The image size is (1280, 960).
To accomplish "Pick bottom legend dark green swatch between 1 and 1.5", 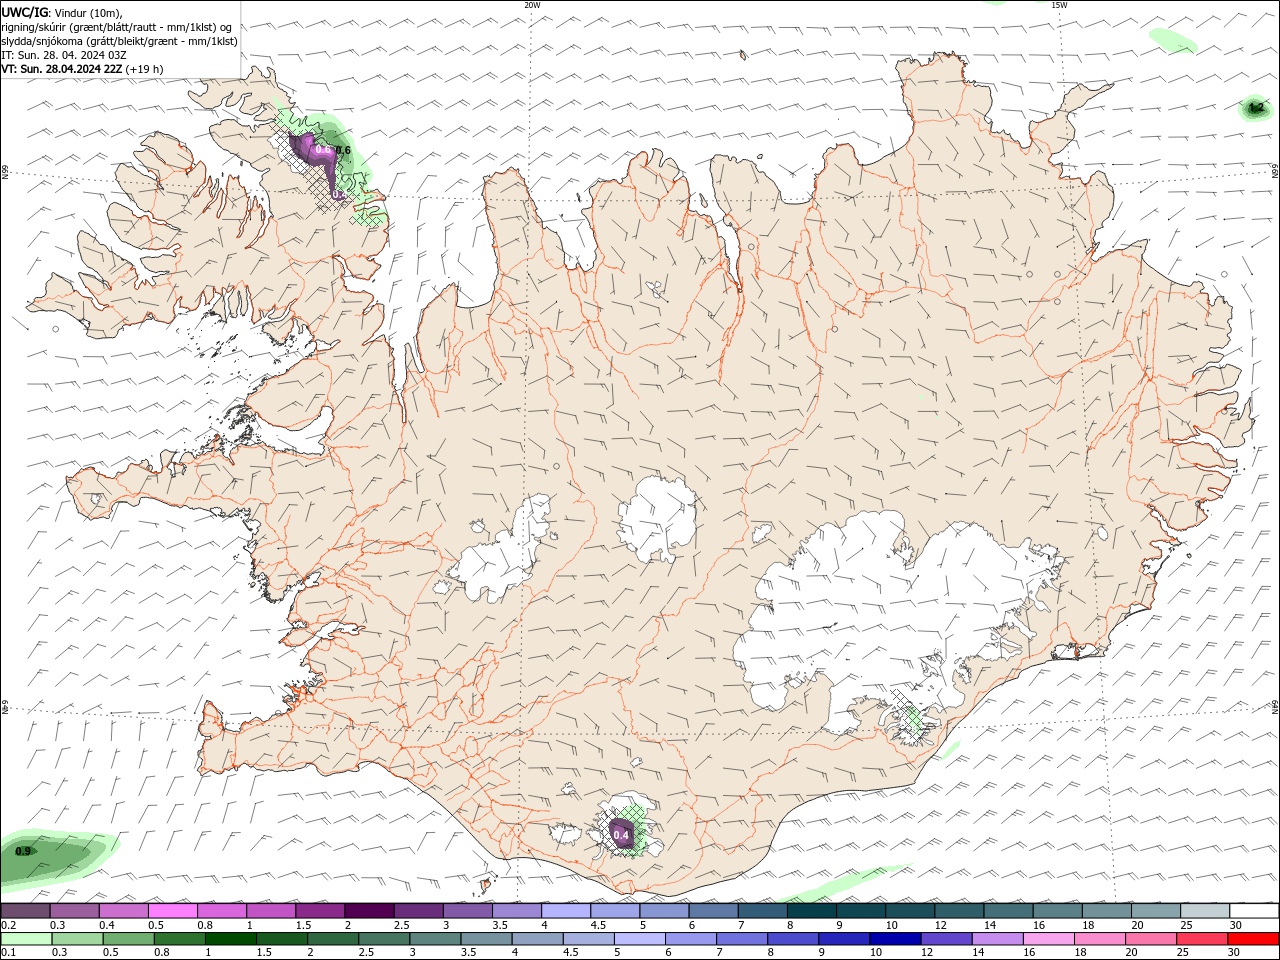I will pos(230,939).
